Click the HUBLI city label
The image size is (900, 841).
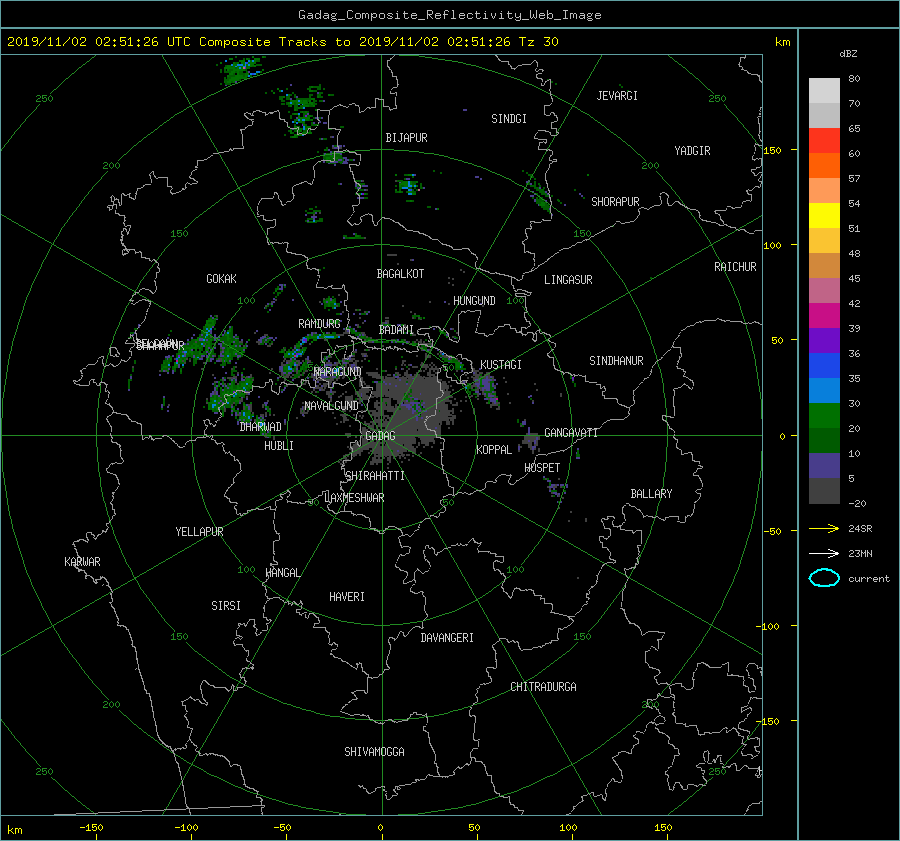[x=279, y=446]
